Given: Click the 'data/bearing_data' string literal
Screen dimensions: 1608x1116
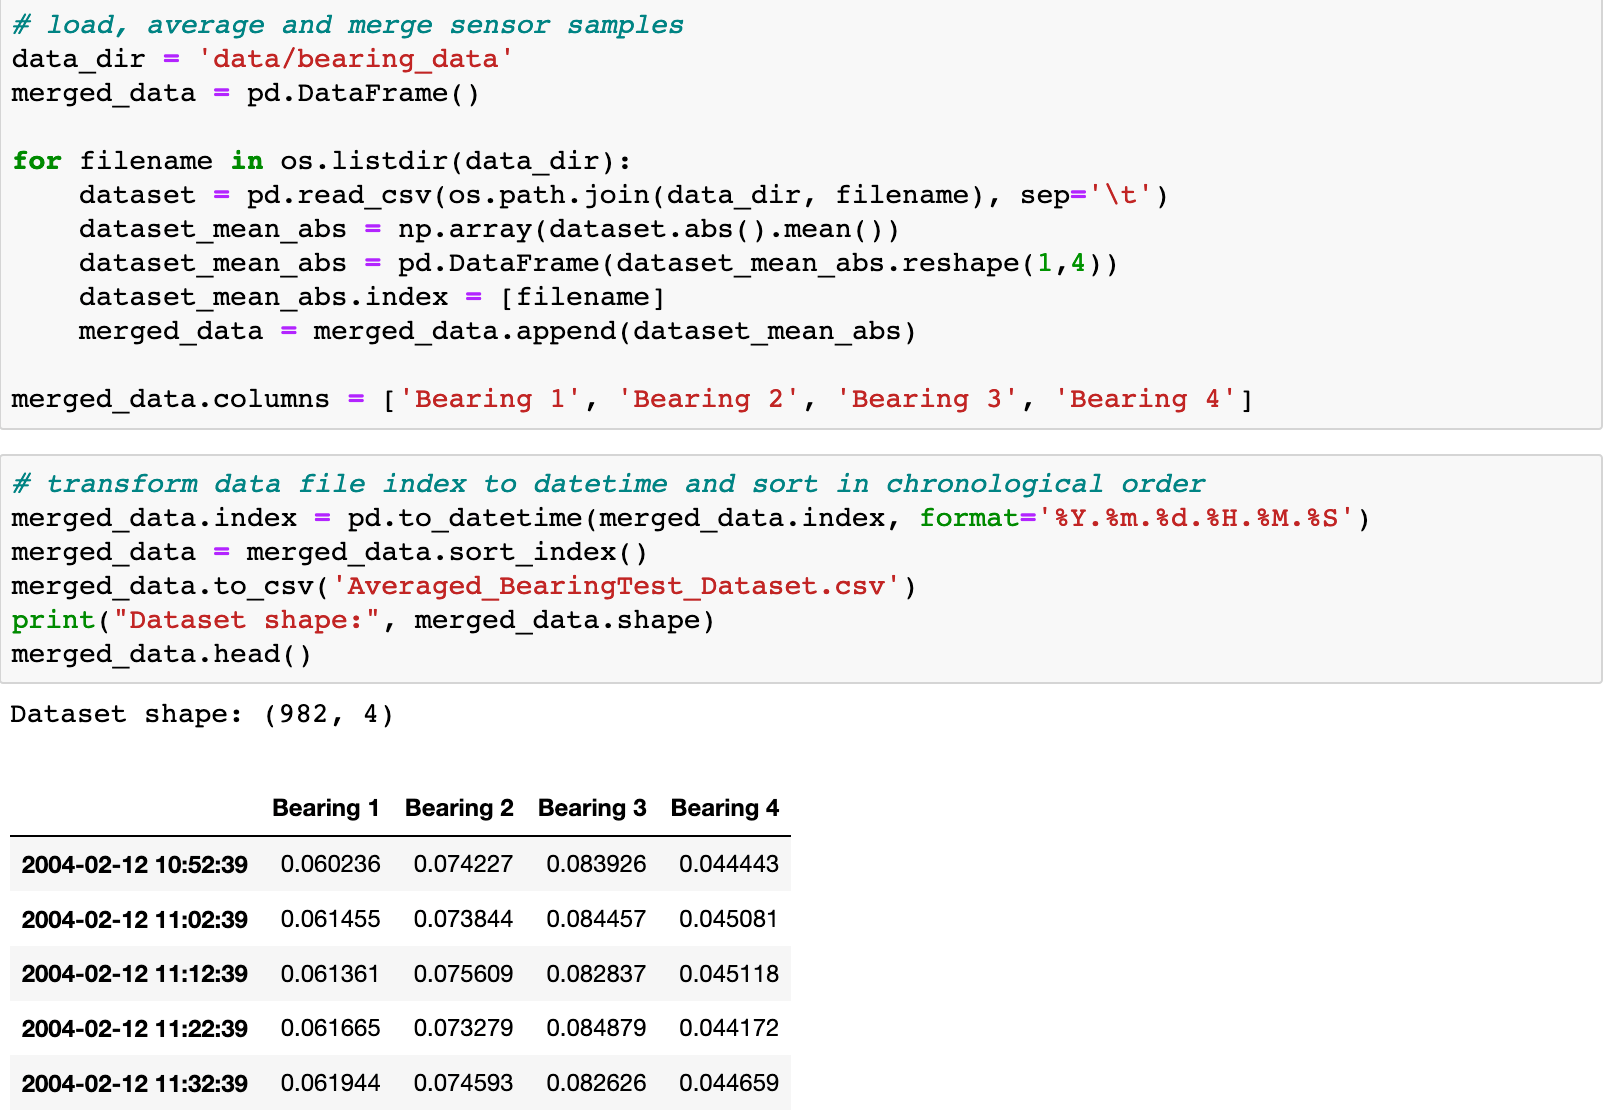Looking at the screenshot, I should (x=355, y=59).
